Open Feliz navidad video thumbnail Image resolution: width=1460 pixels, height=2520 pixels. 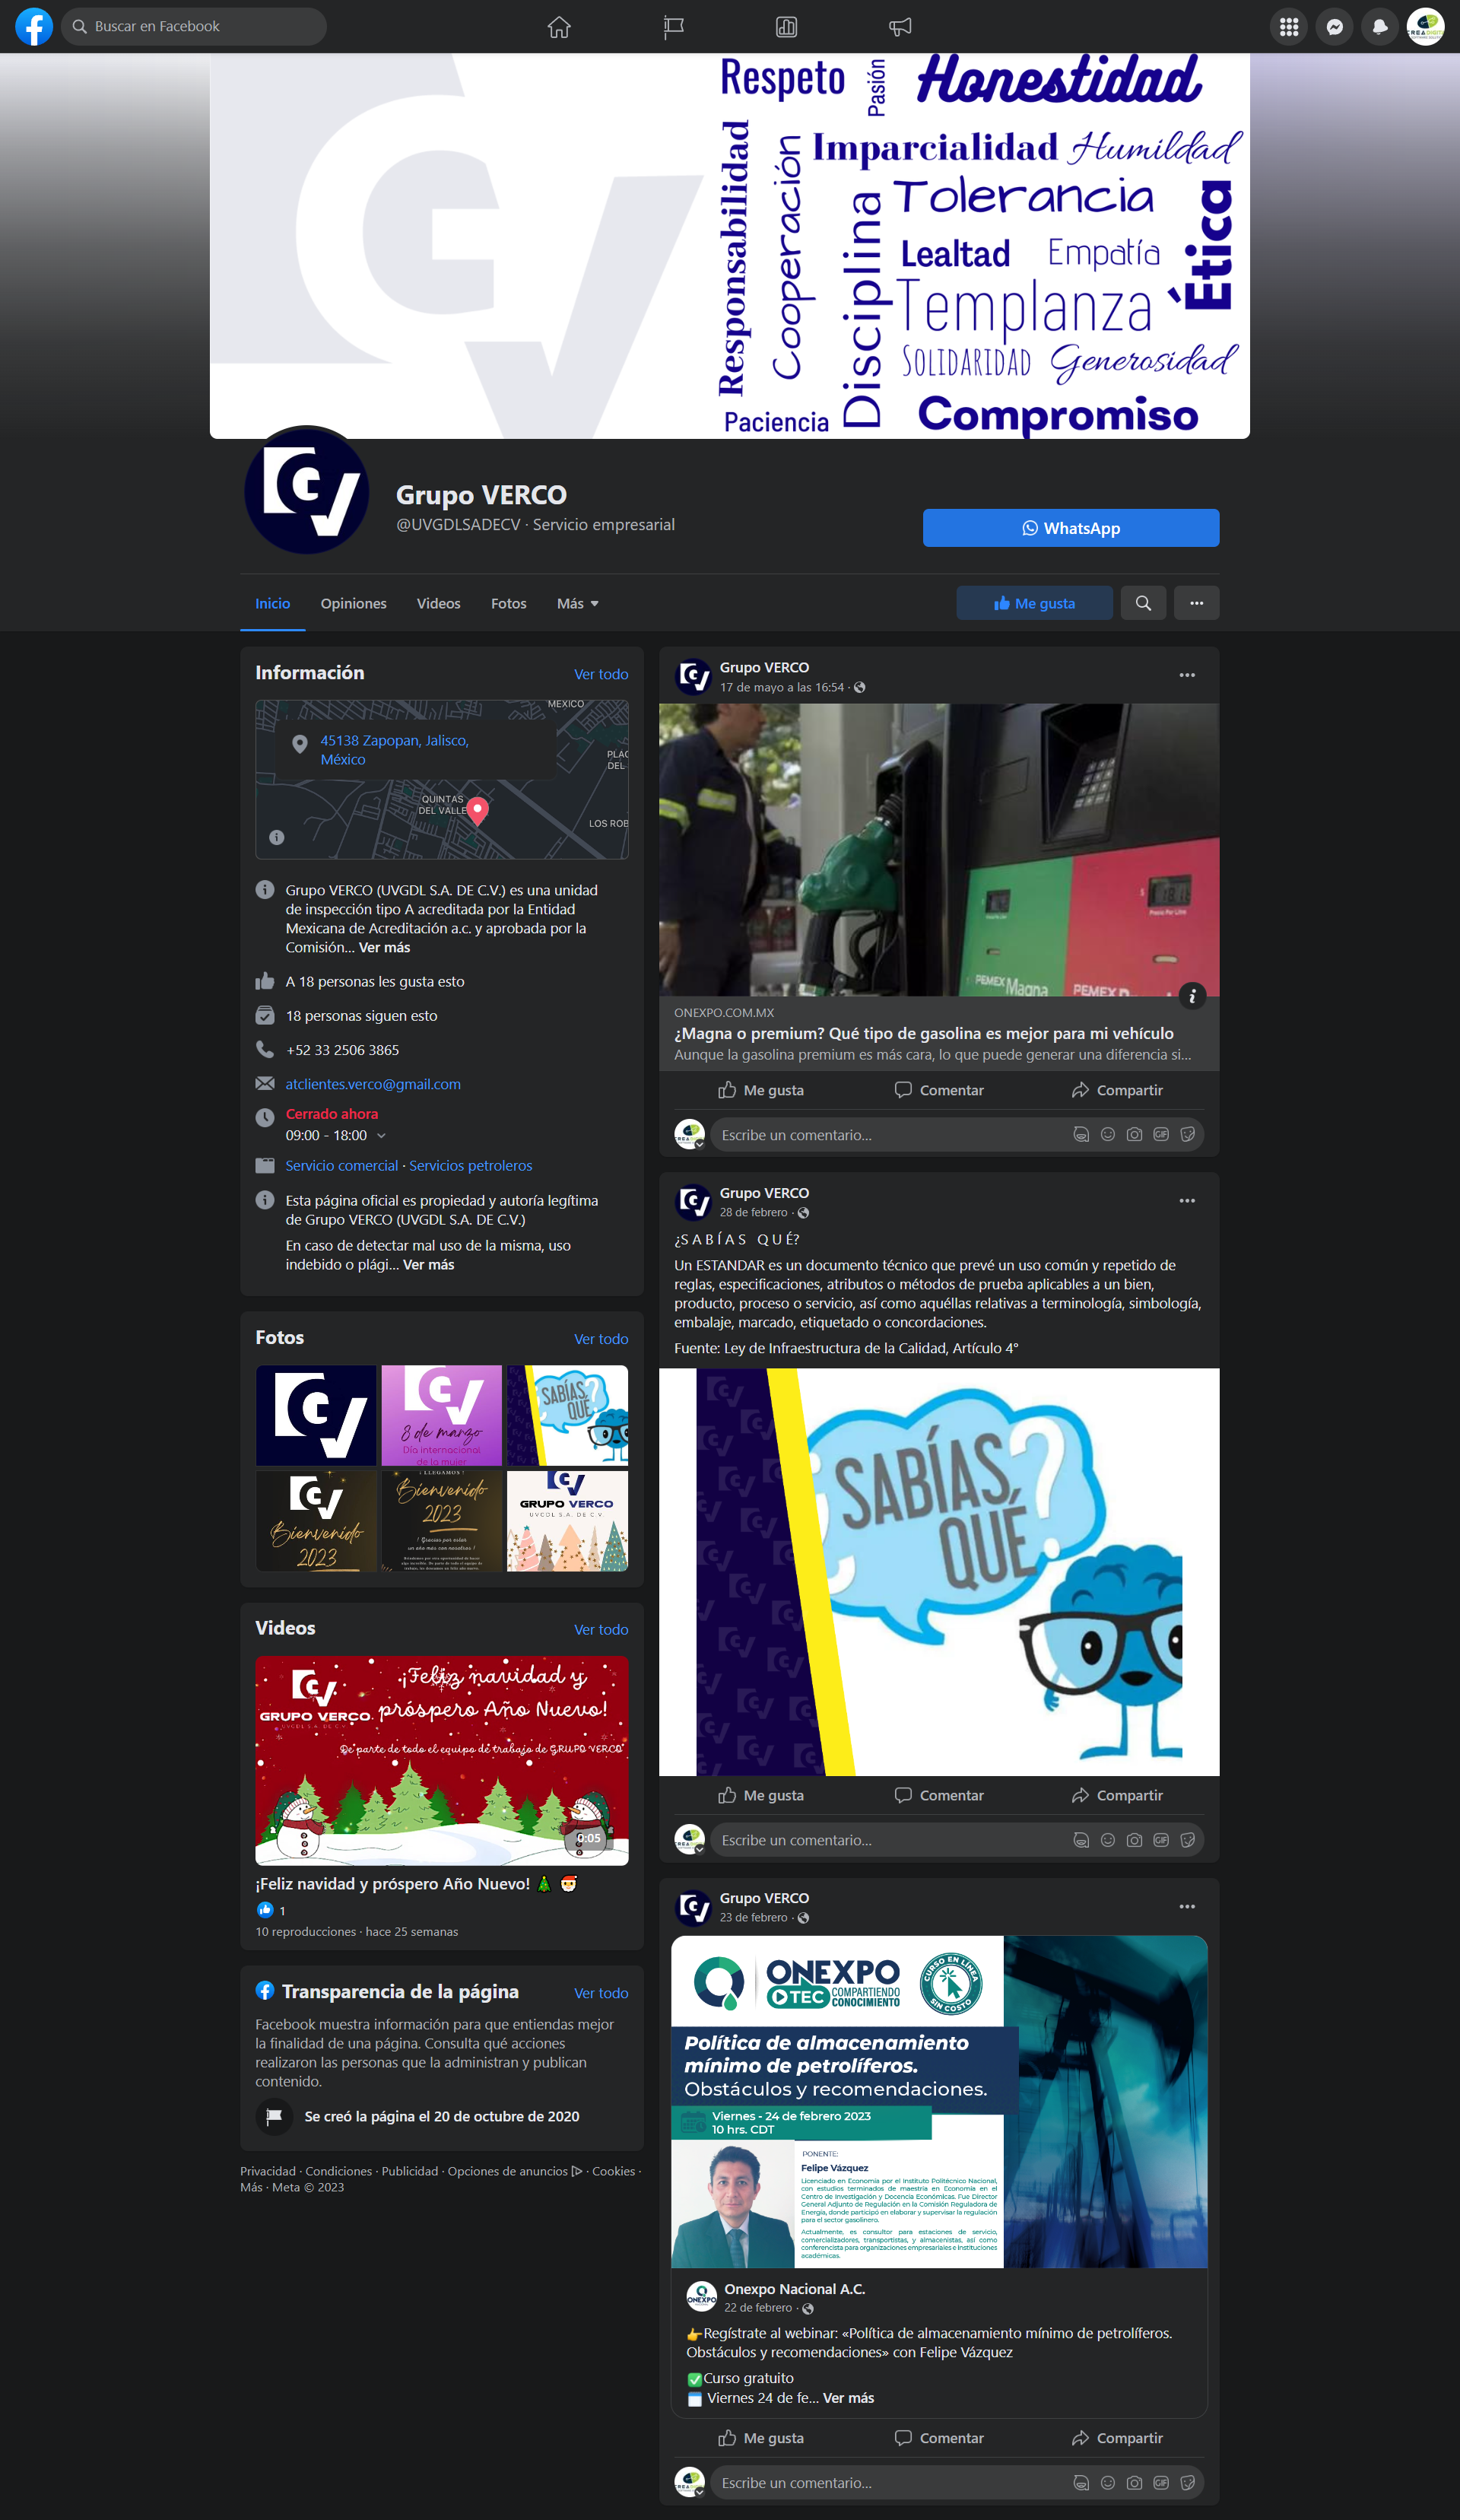(442, 1760)
